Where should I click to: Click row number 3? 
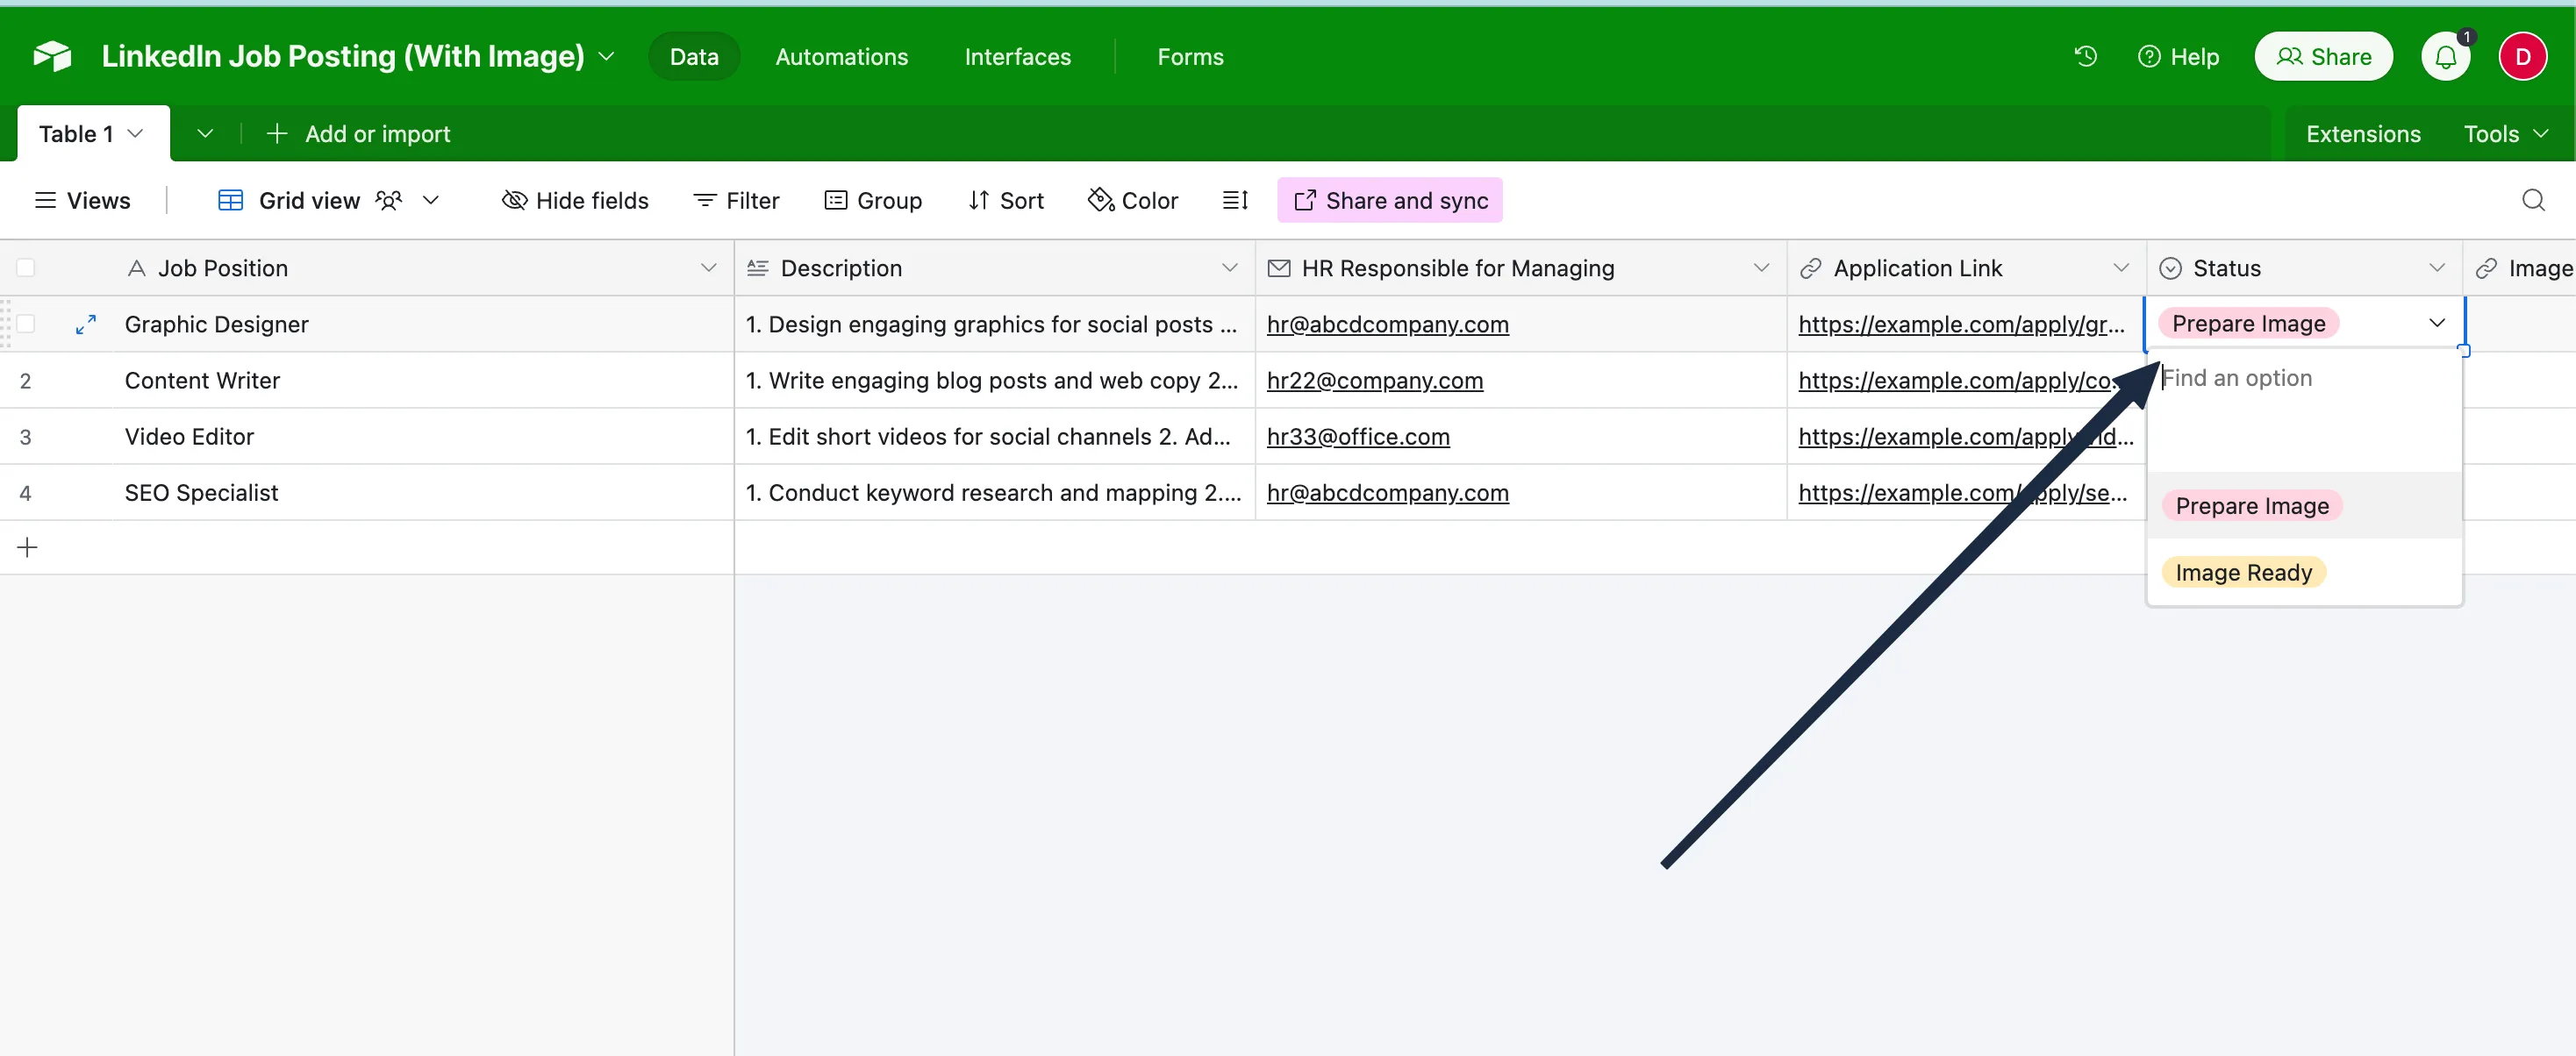(25, 437)
